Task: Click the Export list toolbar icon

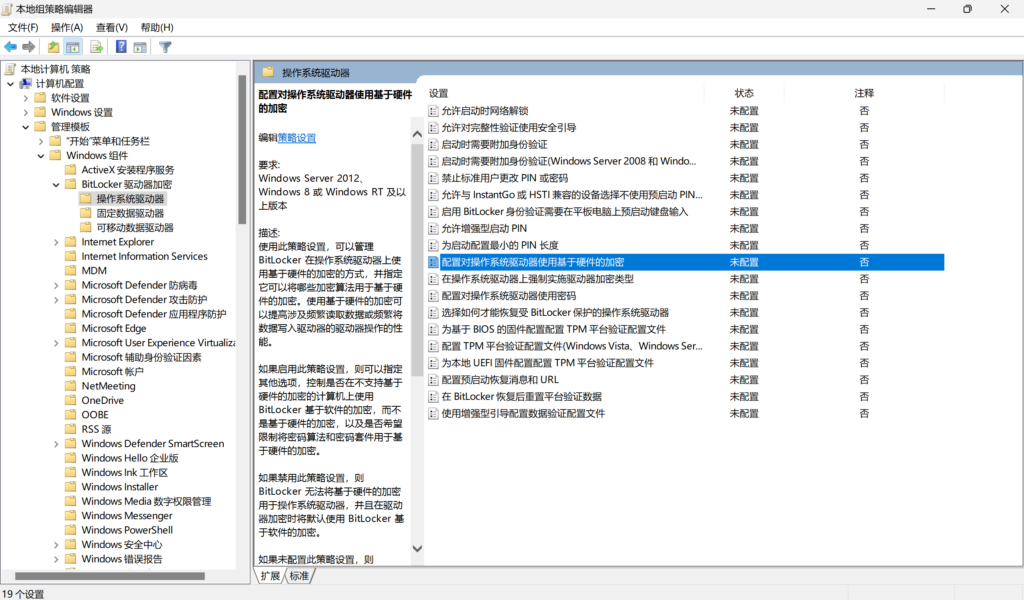Action: 97,47
